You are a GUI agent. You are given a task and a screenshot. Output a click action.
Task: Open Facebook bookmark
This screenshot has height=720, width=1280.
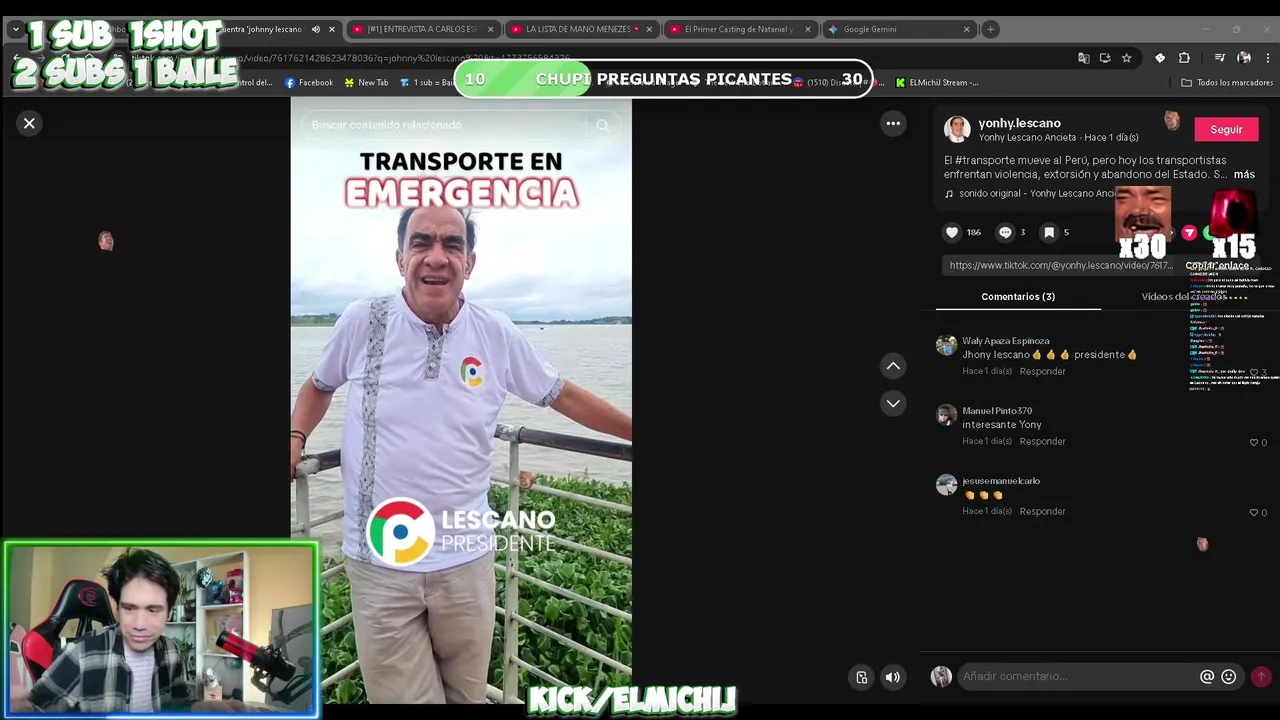coord(309,82)
